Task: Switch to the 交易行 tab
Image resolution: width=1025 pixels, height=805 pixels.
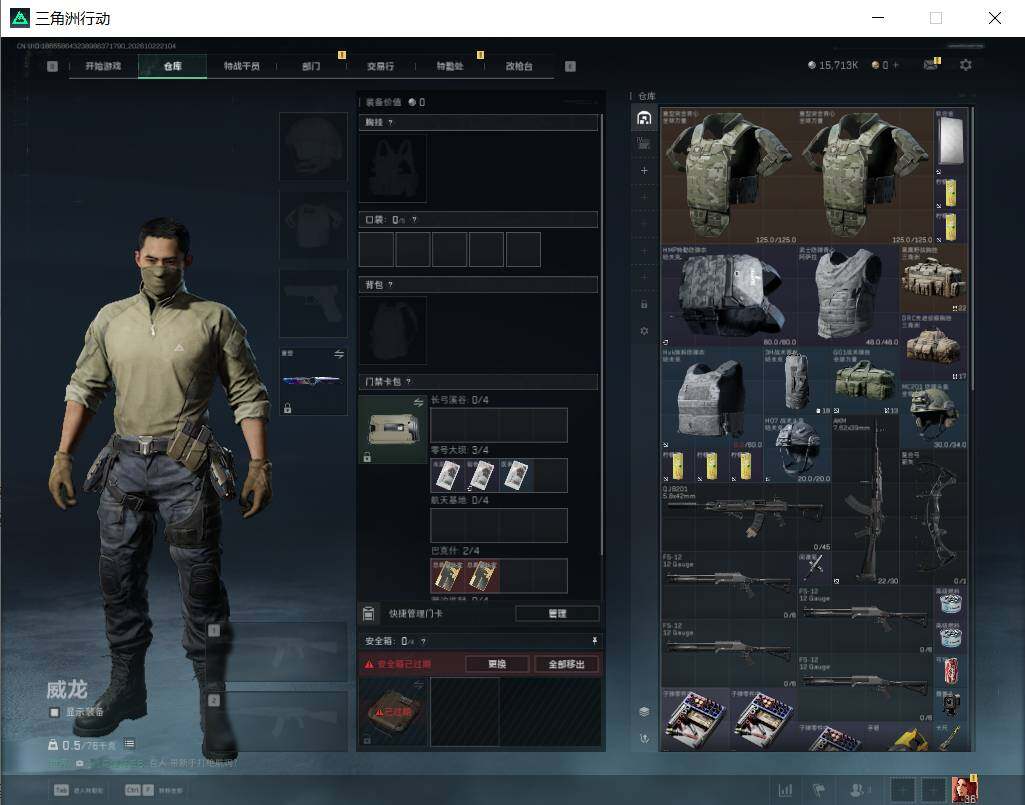Action: (380, 66)
